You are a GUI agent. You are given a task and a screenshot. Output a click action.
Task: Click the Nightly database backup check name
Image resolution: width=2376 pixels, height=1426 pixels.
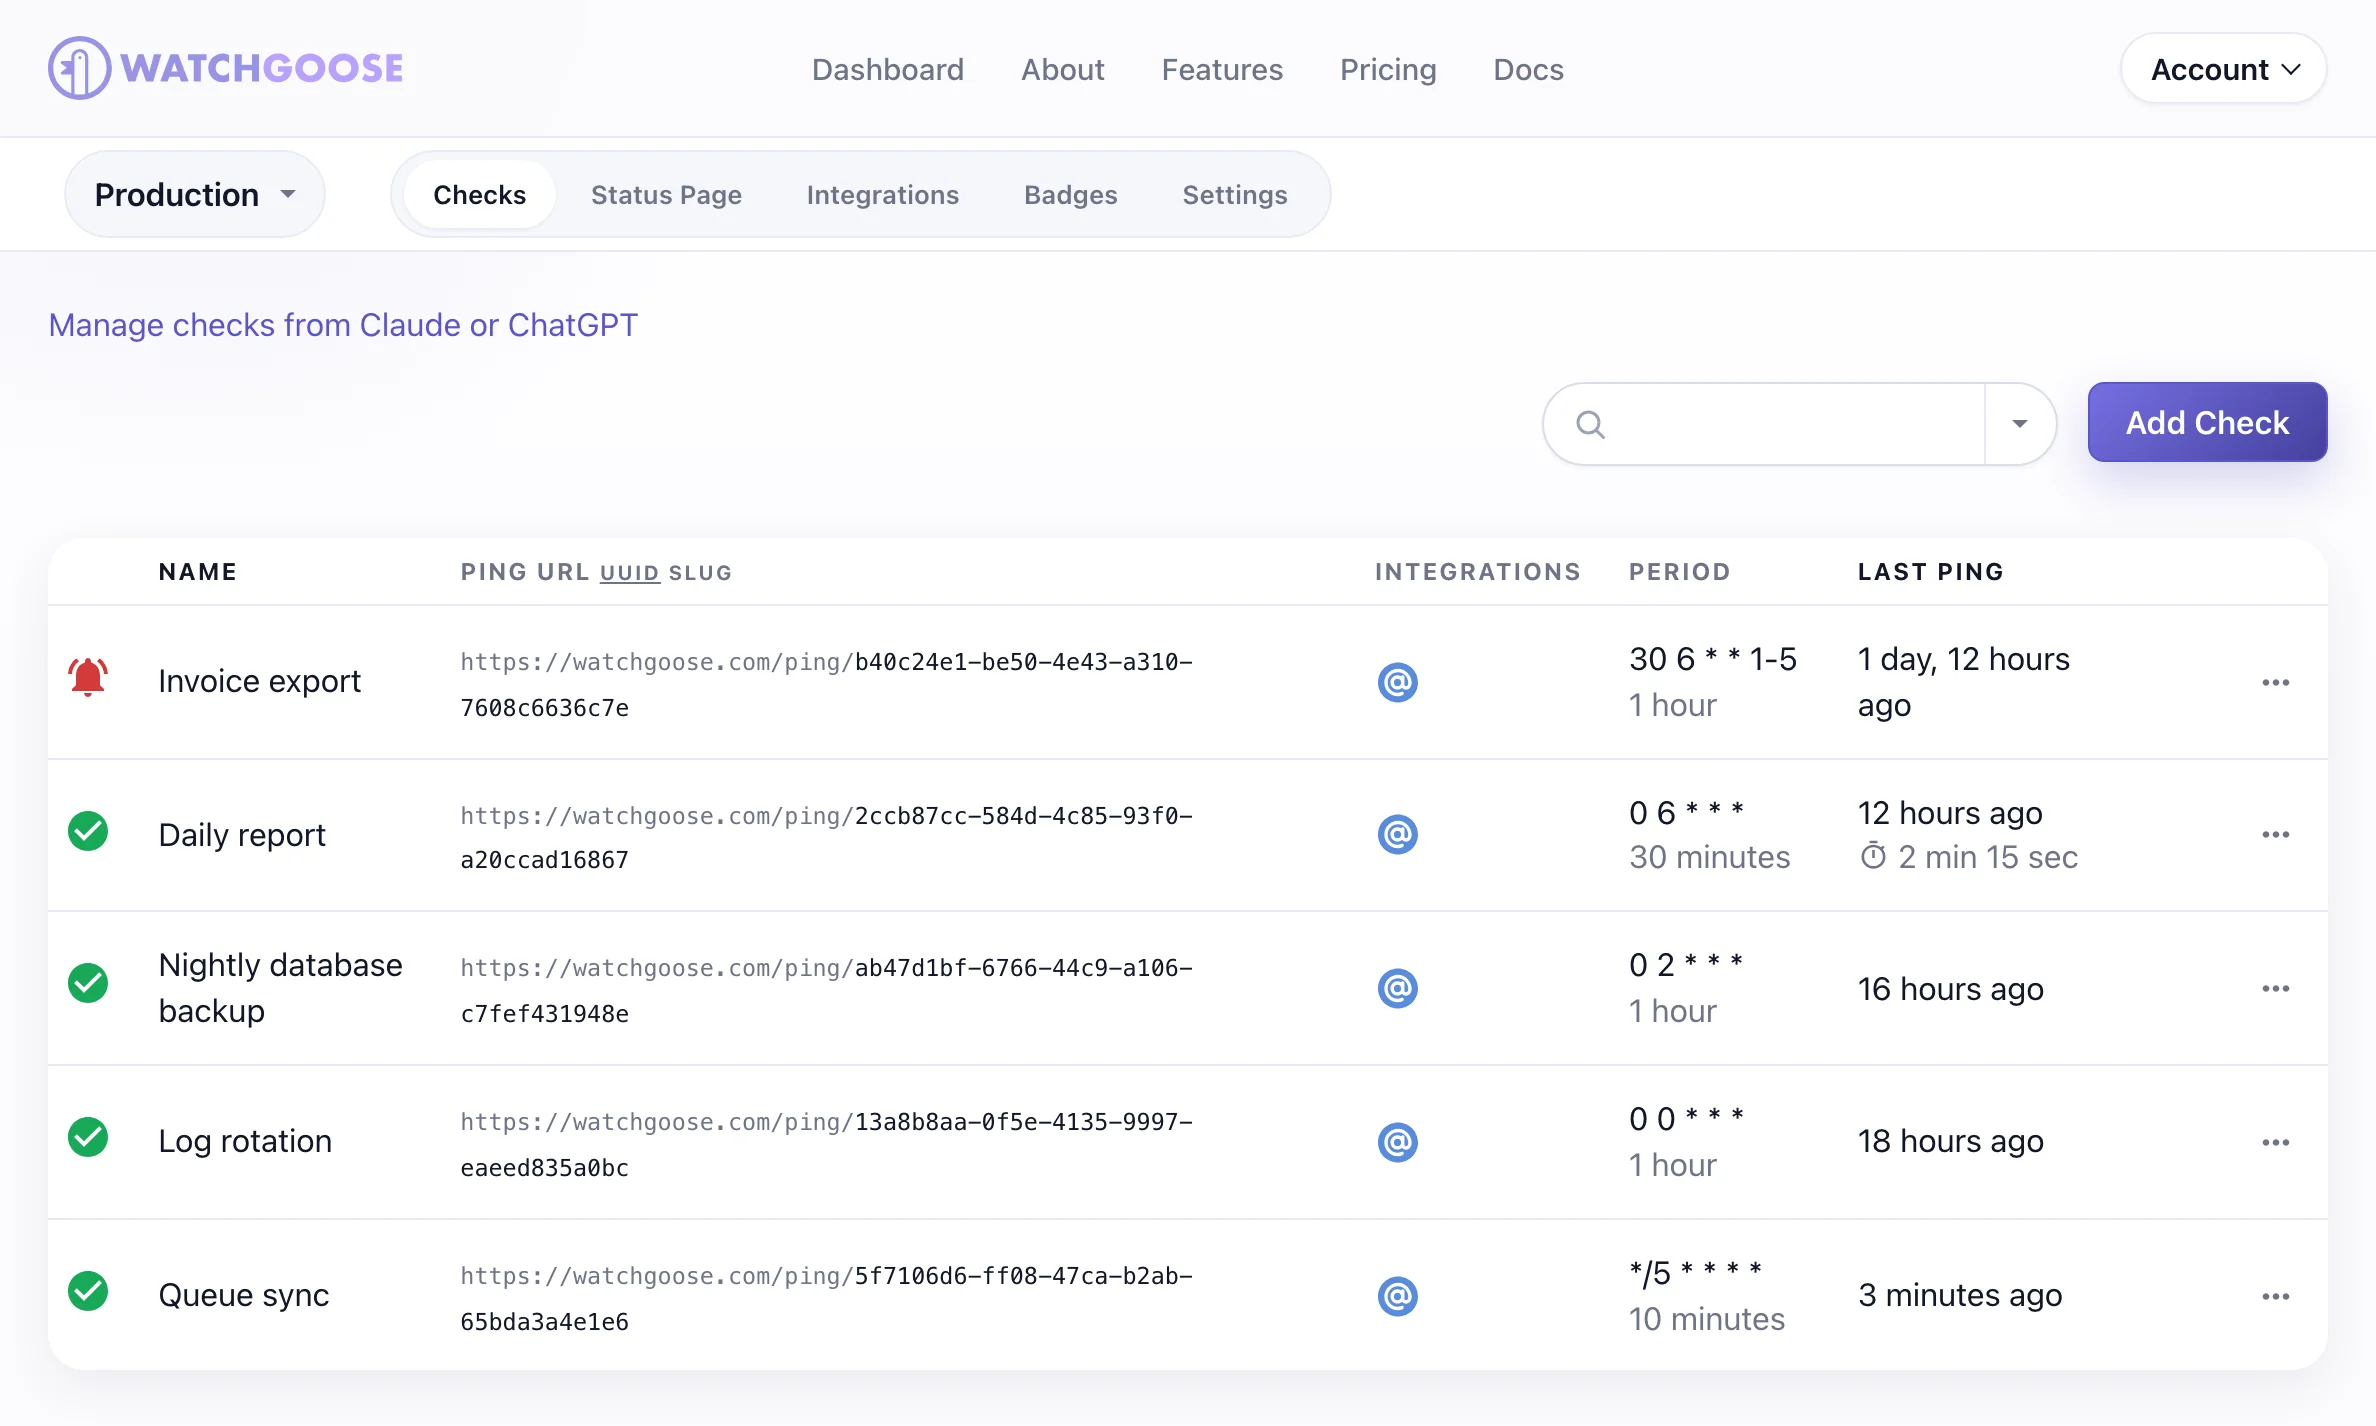pos(280,987)
